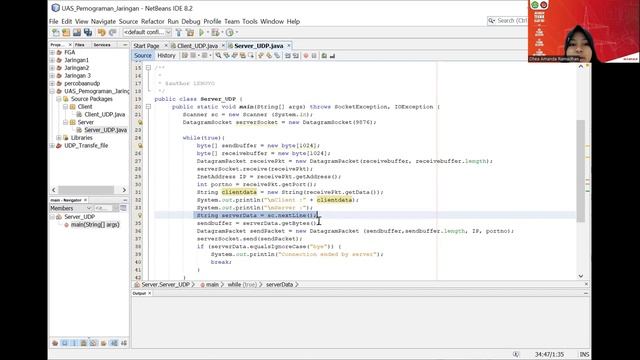Click the Clean and Build Project icon
640x360 pixels.
point(190,32)
